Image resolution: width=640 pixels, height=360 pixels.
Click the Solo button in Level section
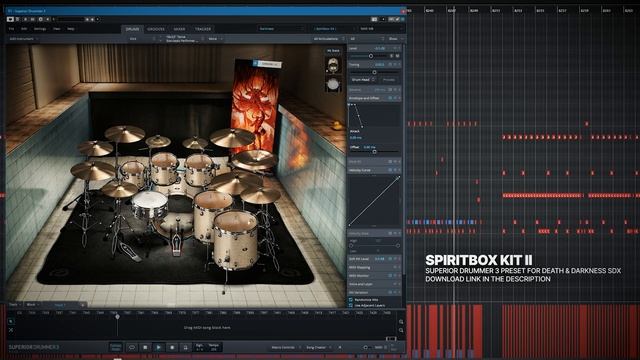[391, 56]
